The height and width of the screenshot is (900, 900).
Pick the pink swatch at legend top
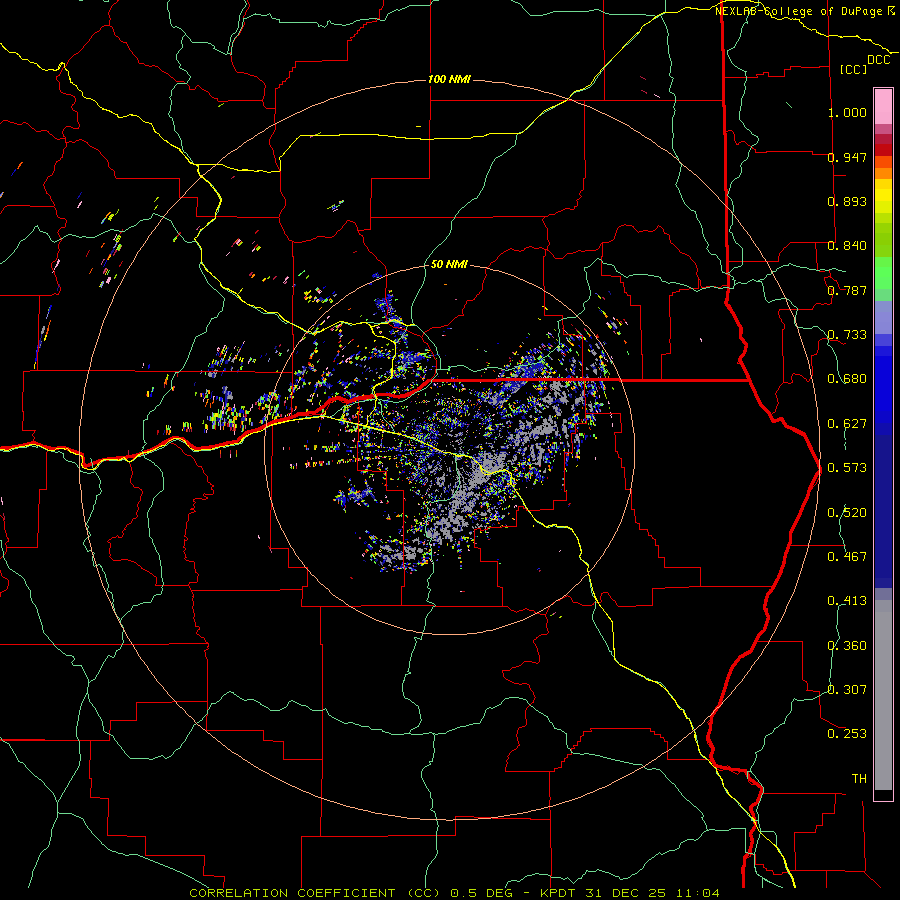[x=883, y=106]
